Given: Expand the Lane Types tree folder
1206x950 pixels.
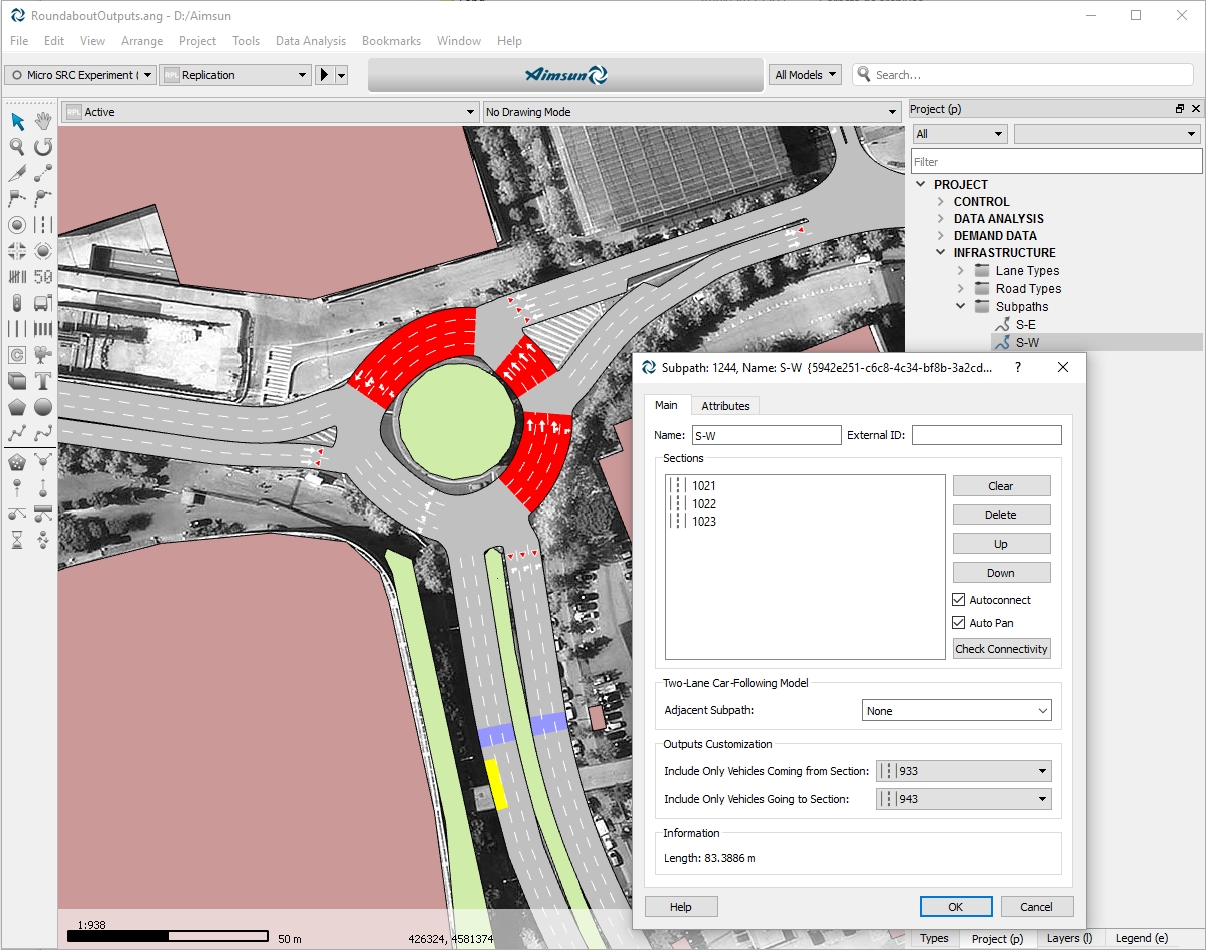Looking at the screenshot, I should (960, 271).
